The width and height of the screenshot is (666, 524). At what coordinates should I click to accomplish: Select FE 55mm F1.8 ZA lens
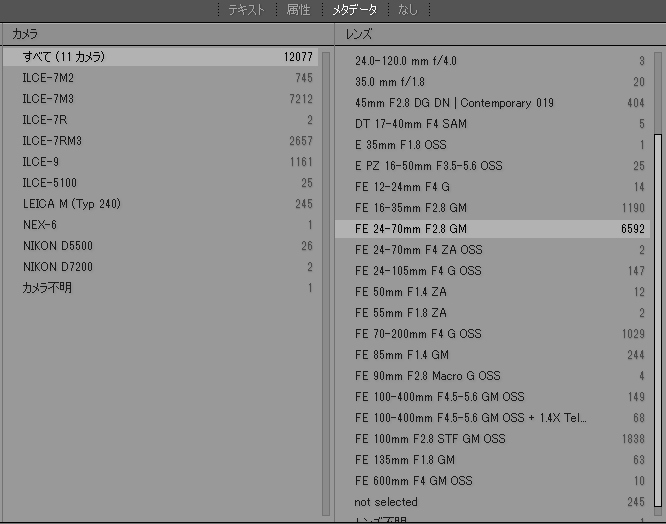coord(493,313)
